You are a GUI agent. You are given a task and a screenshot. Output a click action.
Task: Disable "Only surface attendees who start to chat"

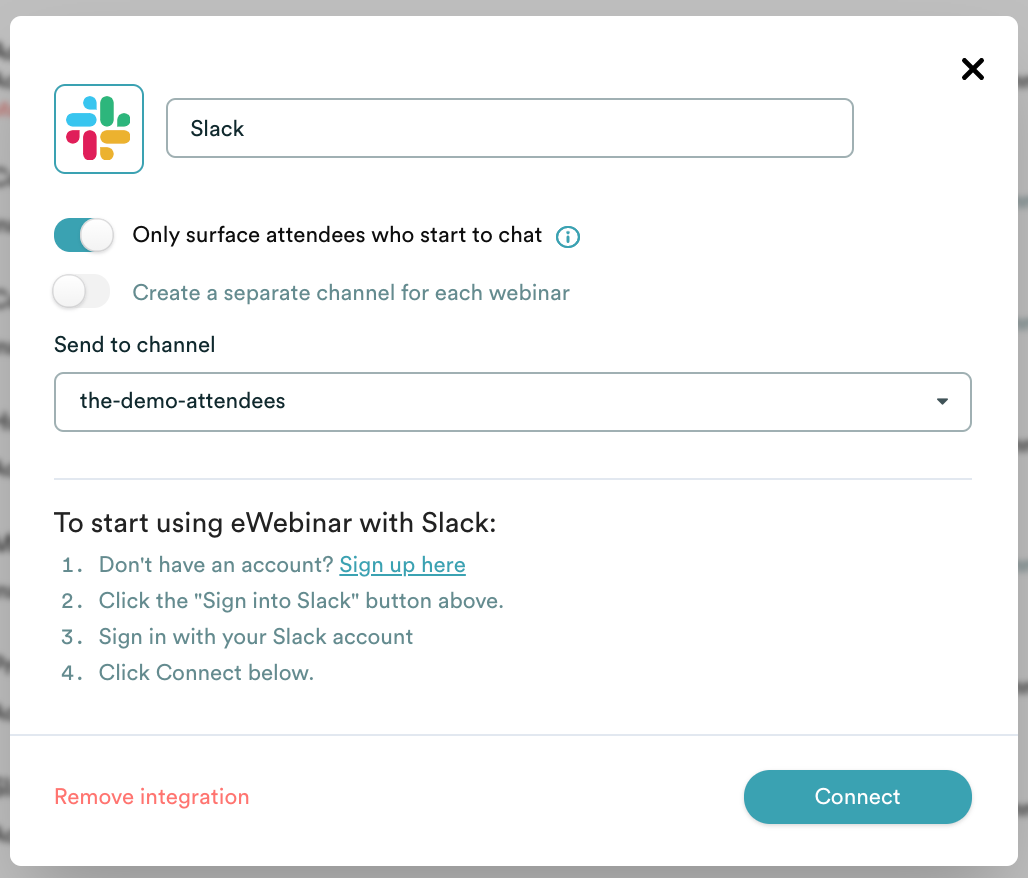coord(83,234)
